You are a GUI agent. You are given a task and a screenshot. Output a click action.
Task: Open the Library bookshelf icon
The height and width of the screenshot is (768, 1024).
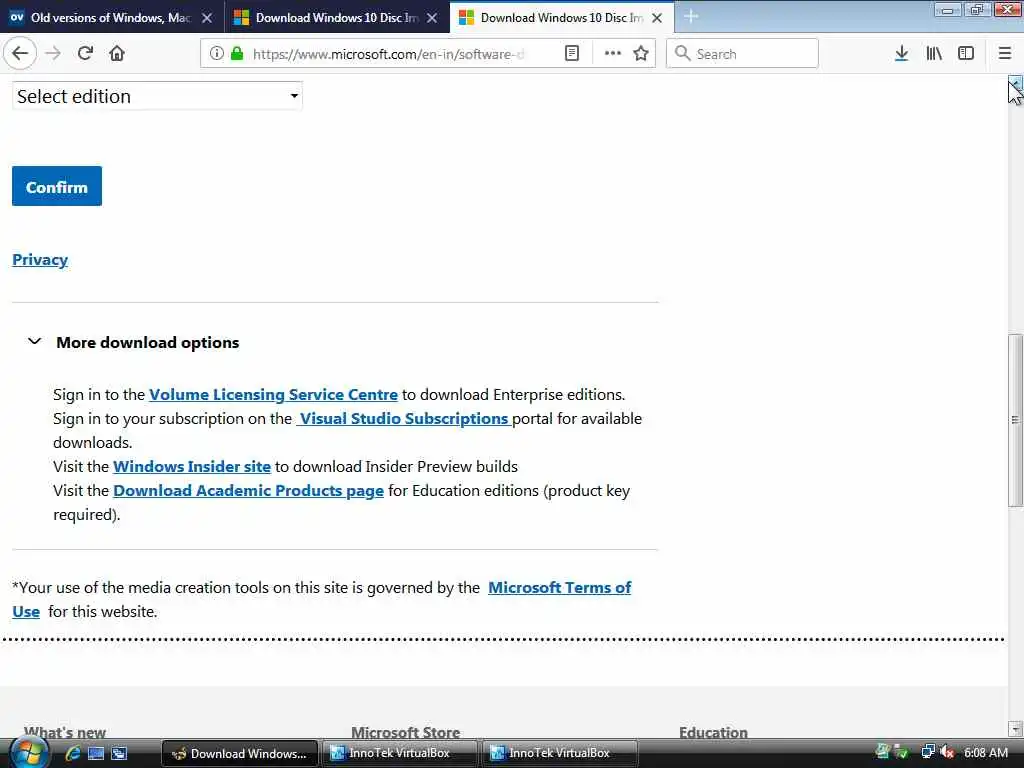coord(934,54)
